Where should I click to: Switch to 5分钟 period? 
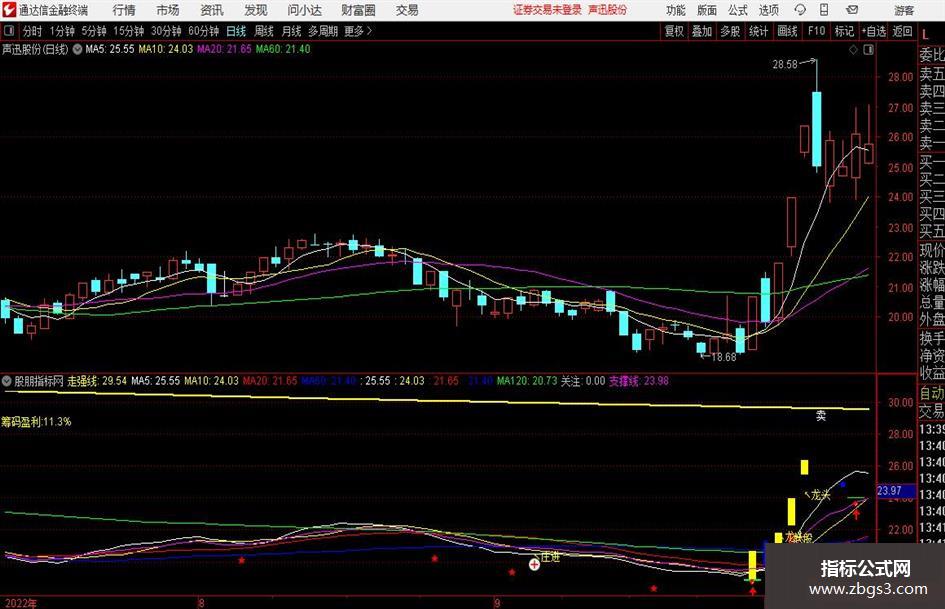93,31
